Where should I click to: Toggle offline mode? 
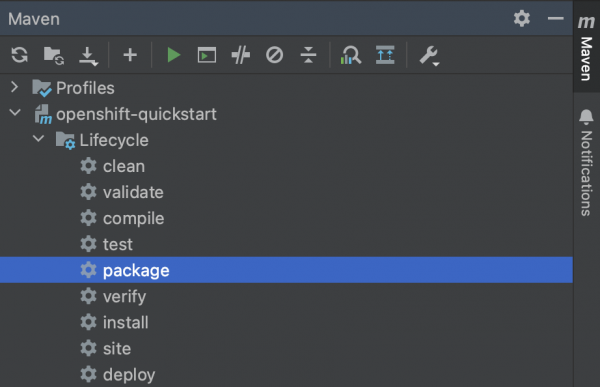pos(241,55)
